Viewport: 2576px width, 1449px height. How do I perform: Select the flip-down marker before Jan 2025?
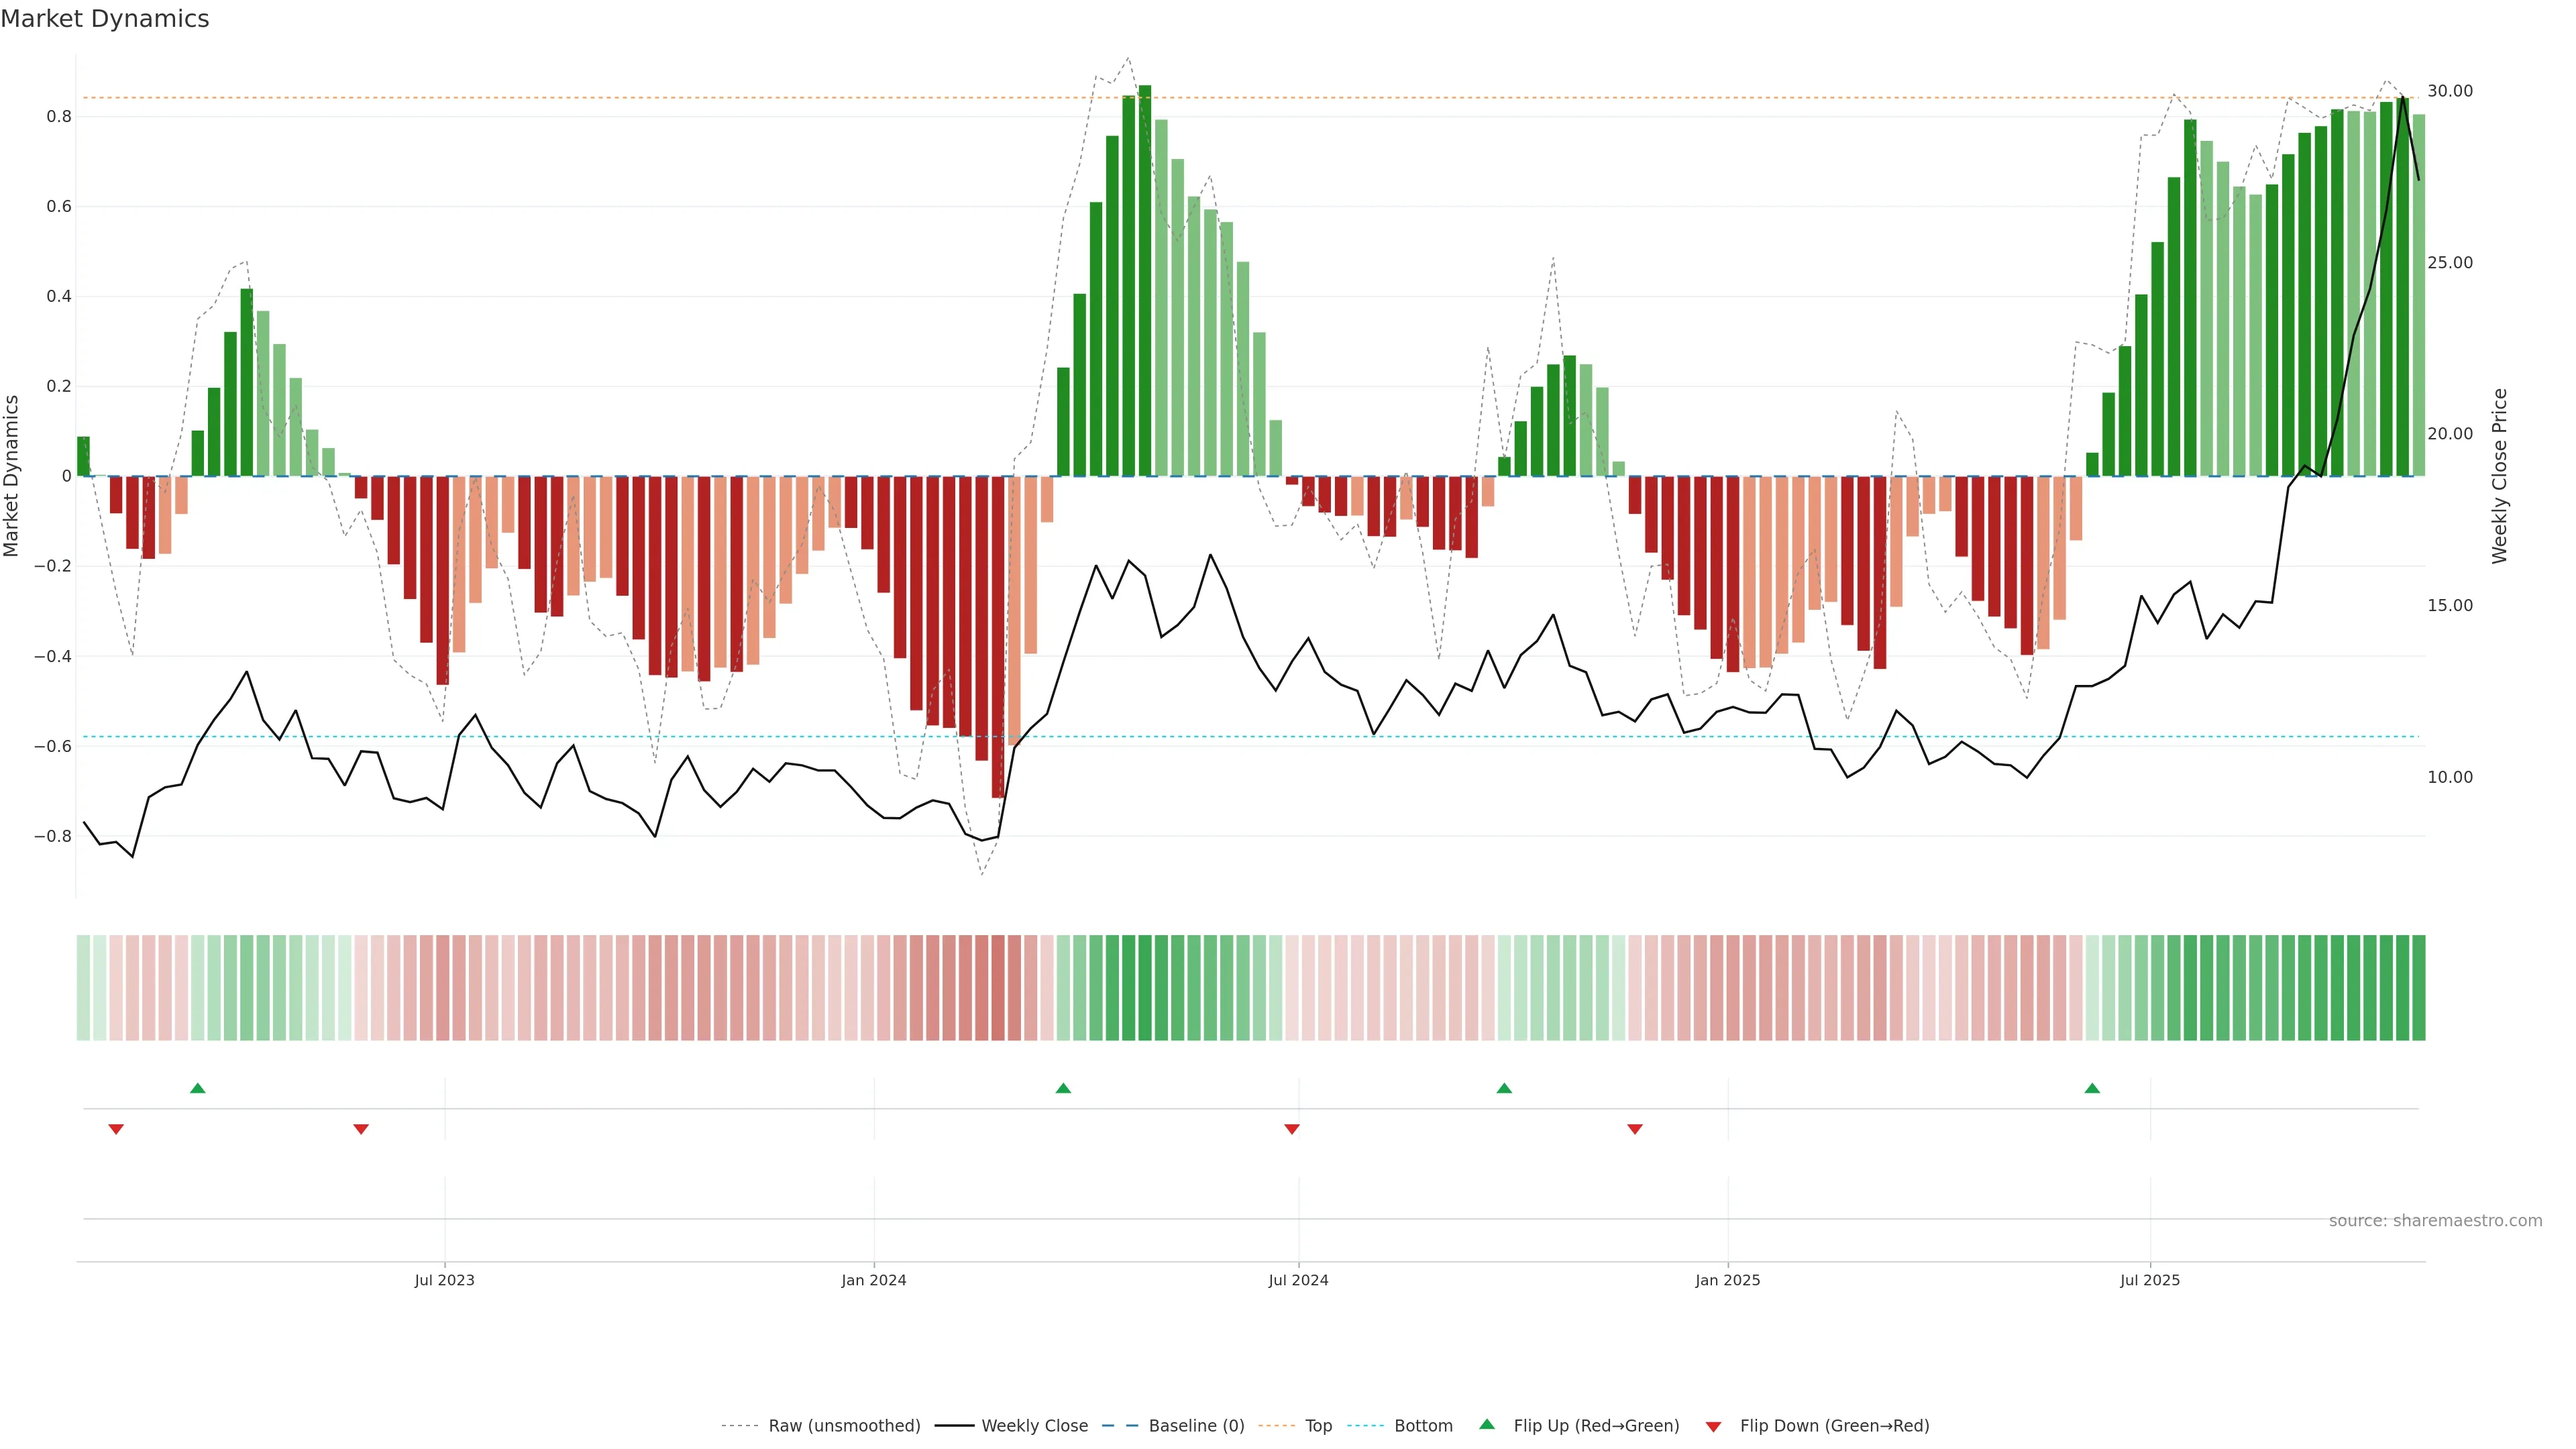(x=1635, y=1129)
